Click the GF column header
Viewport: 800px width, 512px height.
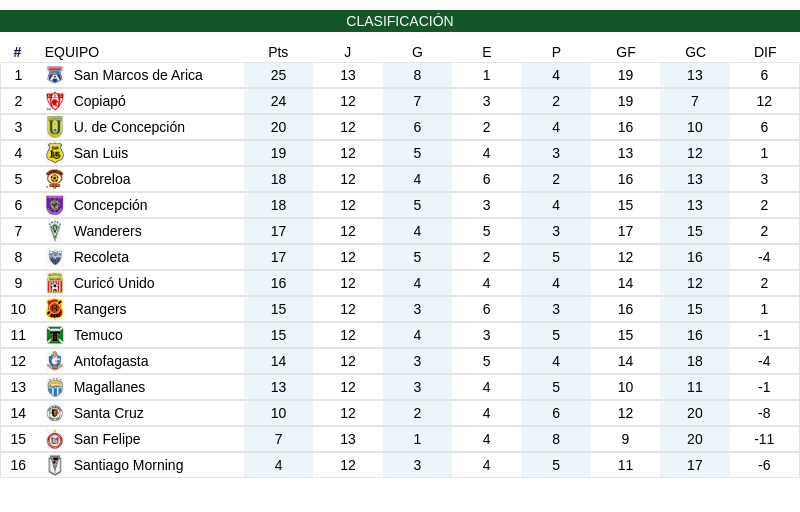click(x=626, y=52)
